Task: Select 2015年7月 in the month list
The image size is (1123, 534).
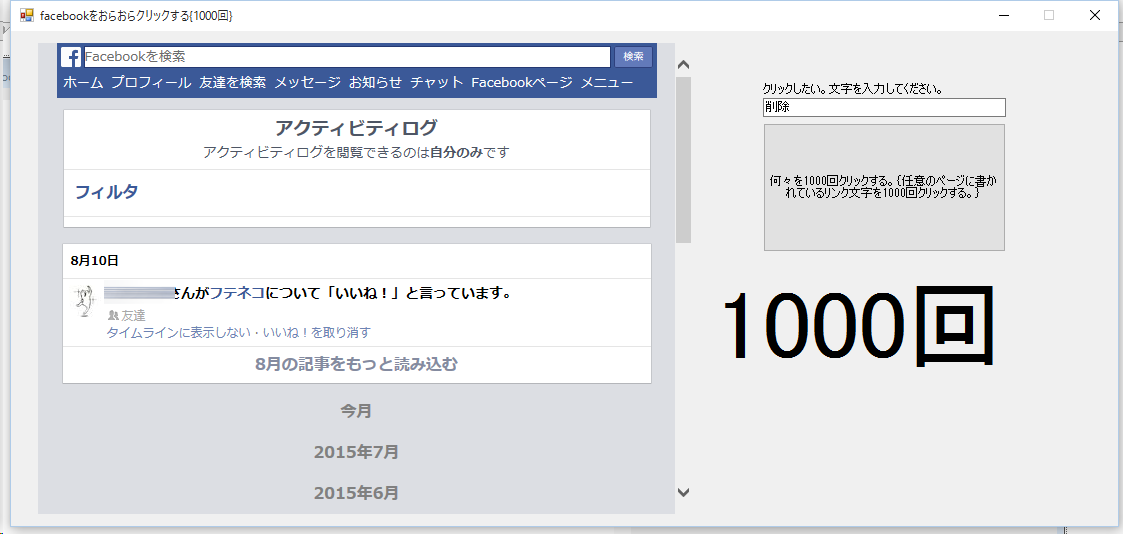Action: (356, 452)
